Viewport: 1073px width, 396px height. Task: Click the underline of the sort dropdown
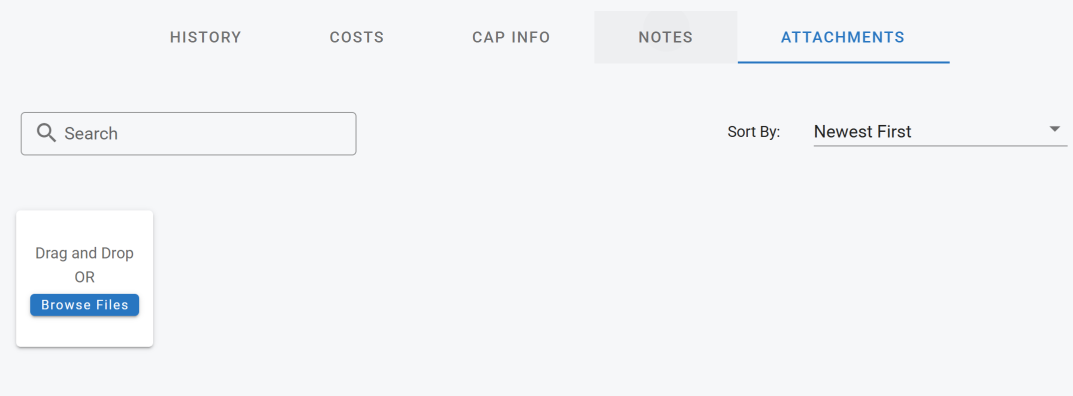tap(940, 146)
